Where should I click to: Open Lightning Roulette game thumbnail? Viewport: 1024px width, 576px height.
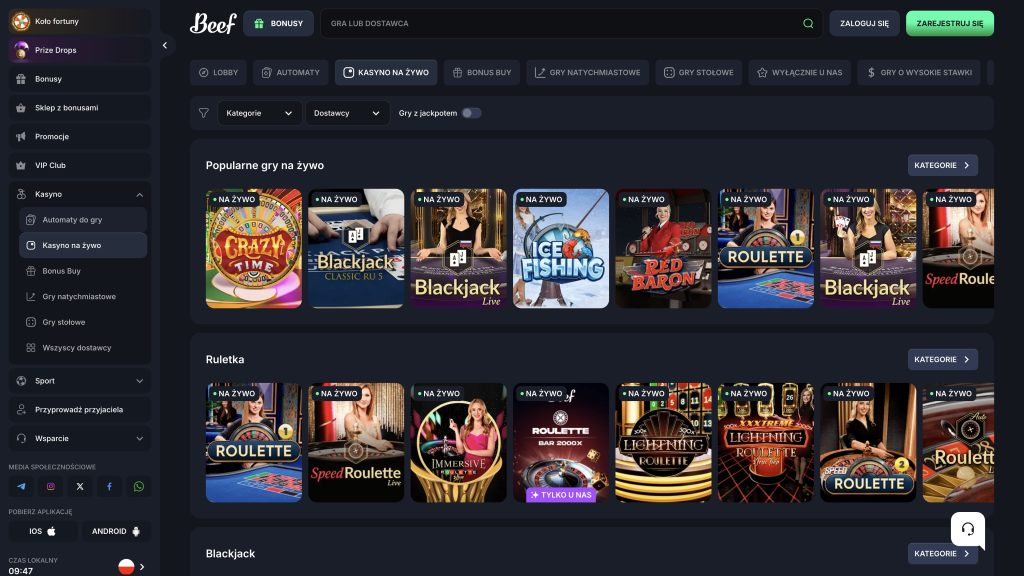coord(664,443)
